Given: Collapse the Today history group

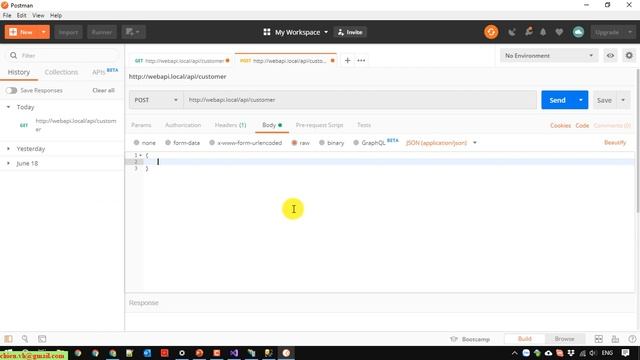Looking at the screenshot, I should click(x=9, y=107).
